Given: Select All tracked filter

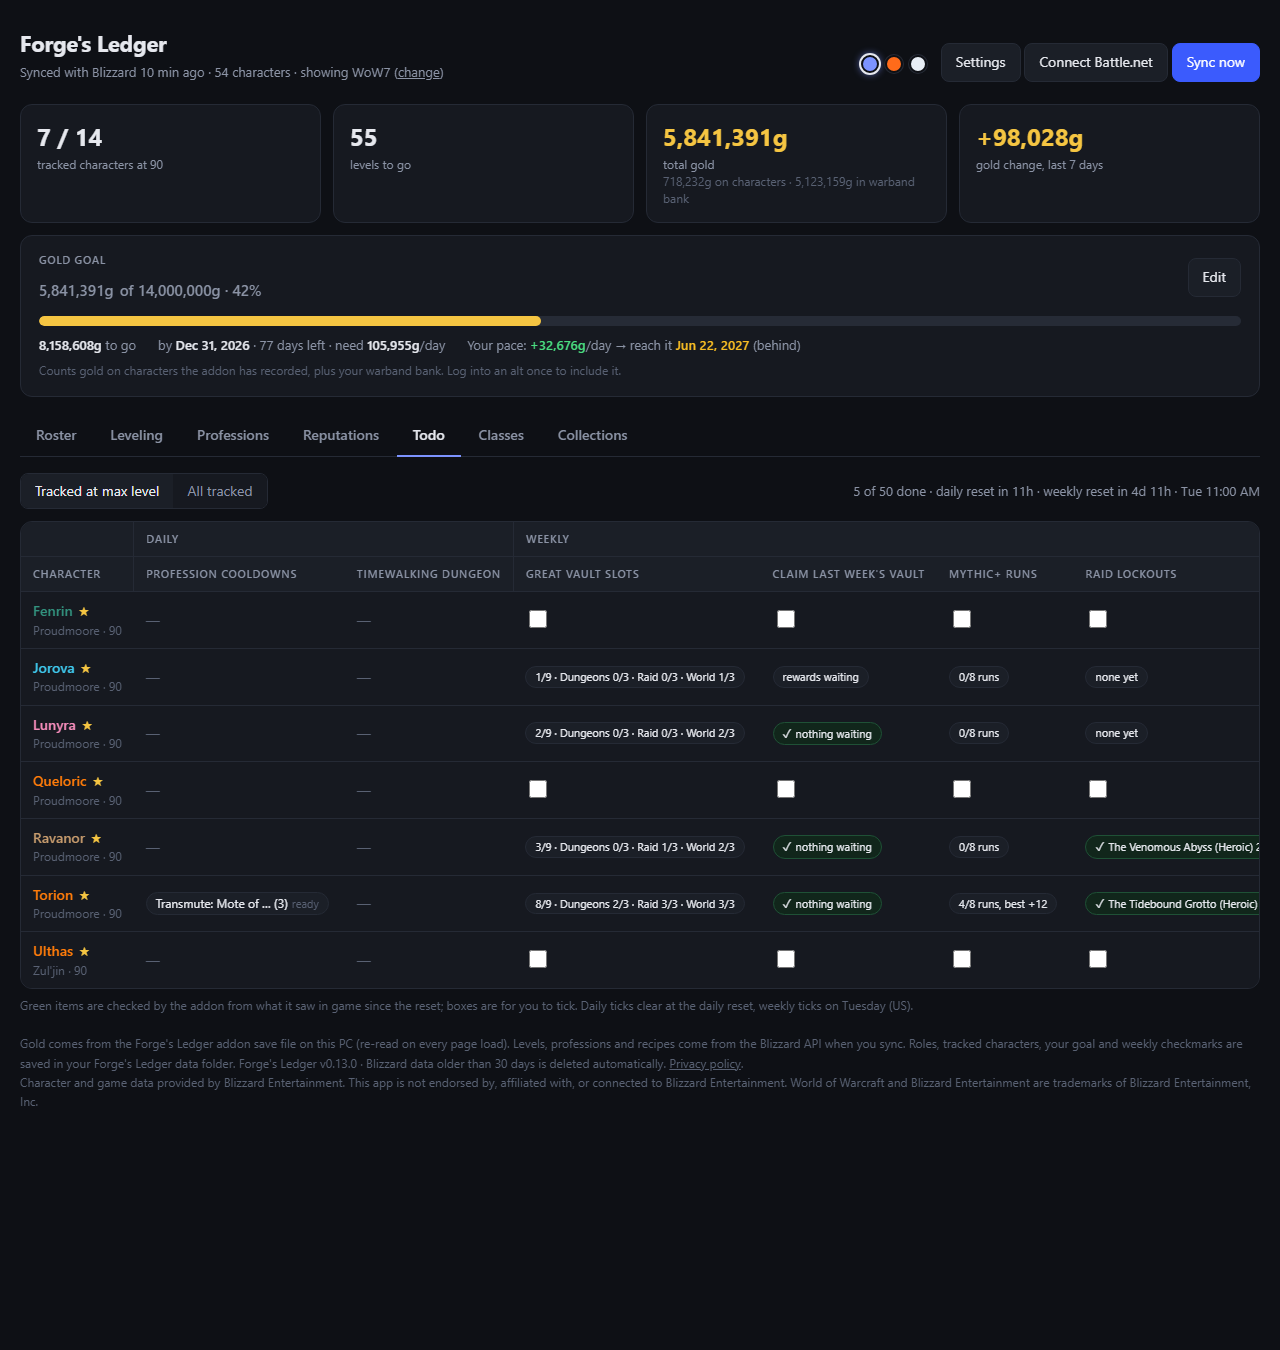Looking at the screenshot, I should [220, 491].
